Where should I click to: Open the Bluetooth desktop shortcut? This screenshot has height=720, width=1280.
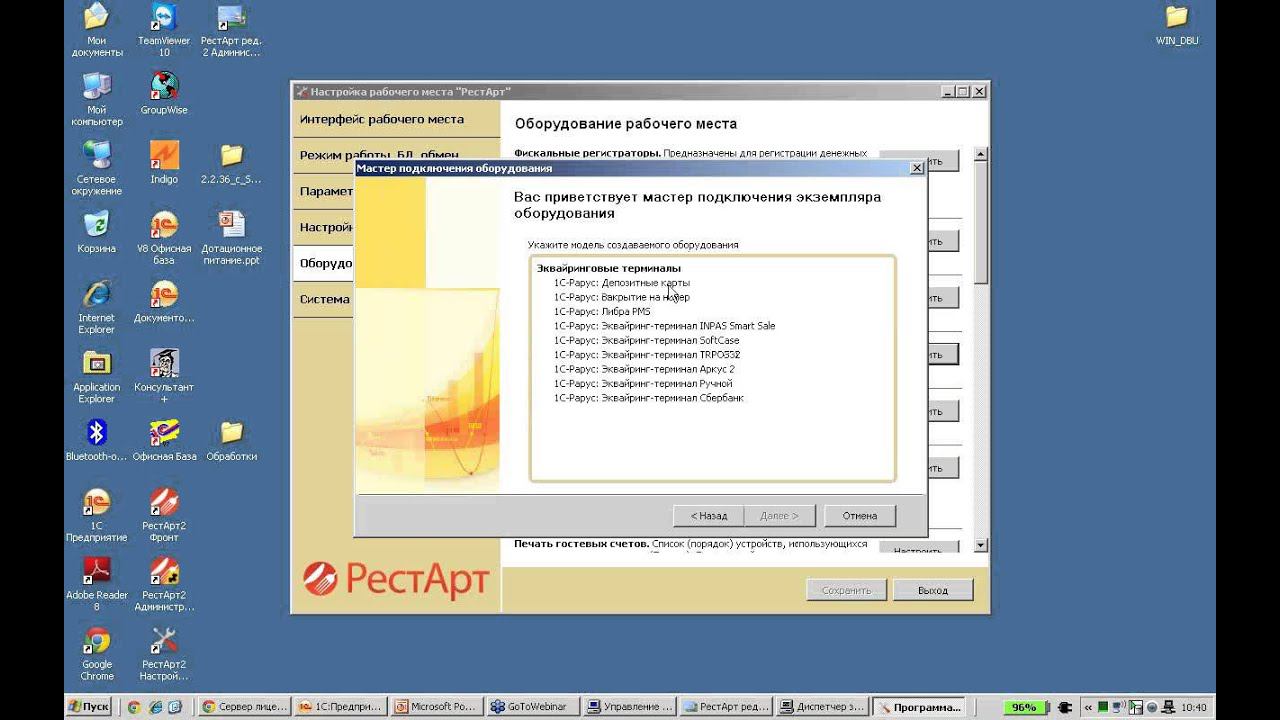click(x=96, y=439)
